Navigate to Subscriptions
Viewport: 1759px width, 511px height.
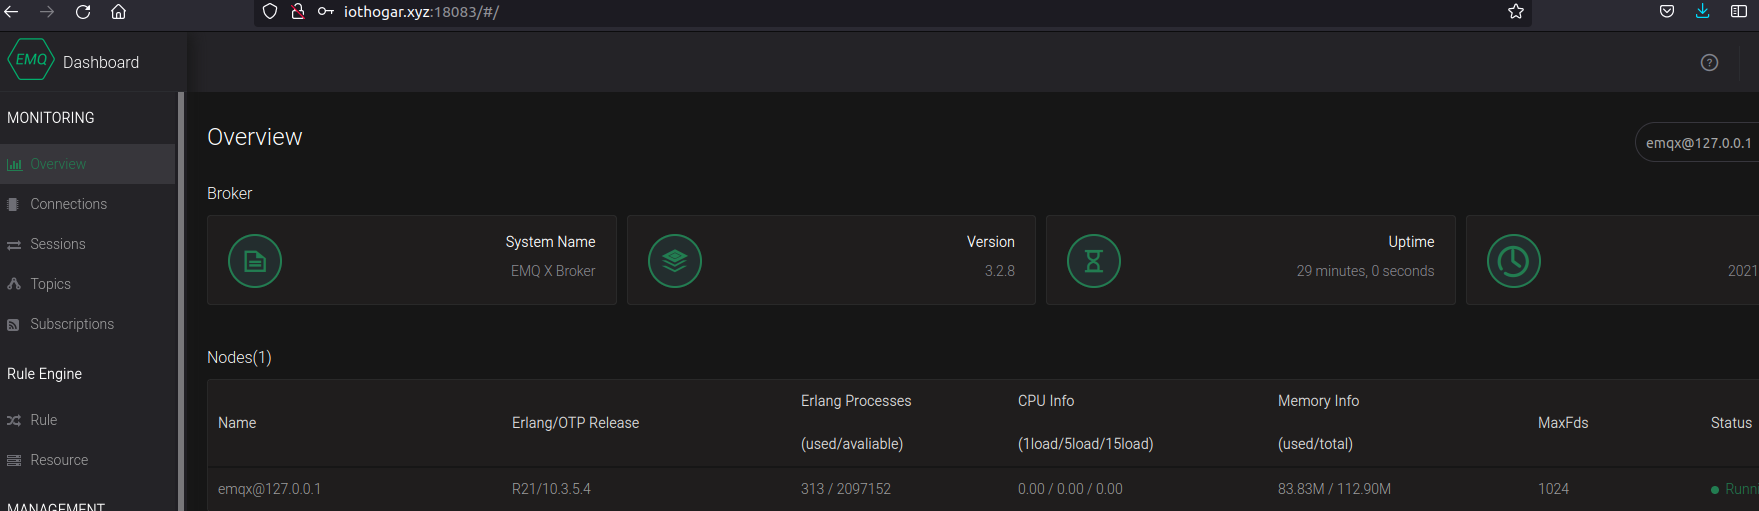tap(72, 324)
